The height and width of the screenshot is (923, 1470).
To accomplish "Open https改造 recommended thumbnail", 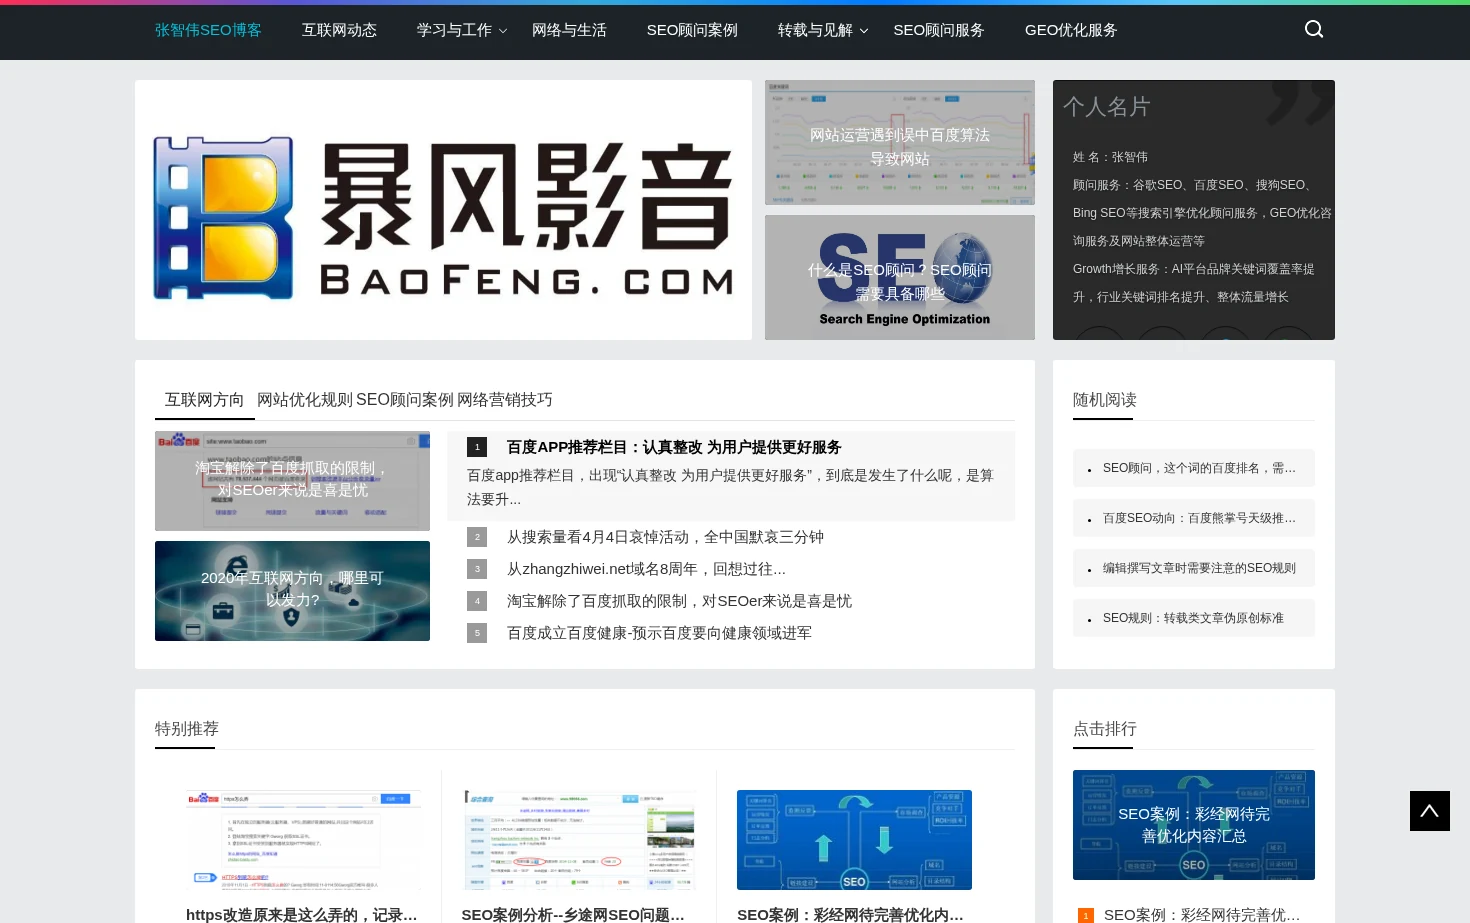I will [x=303, y=840].
